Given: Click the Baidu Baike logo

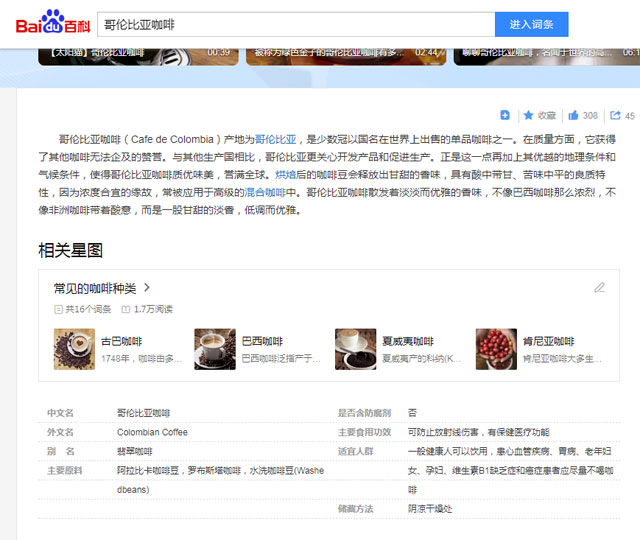Looking at the screenshot, I should 53,22.
